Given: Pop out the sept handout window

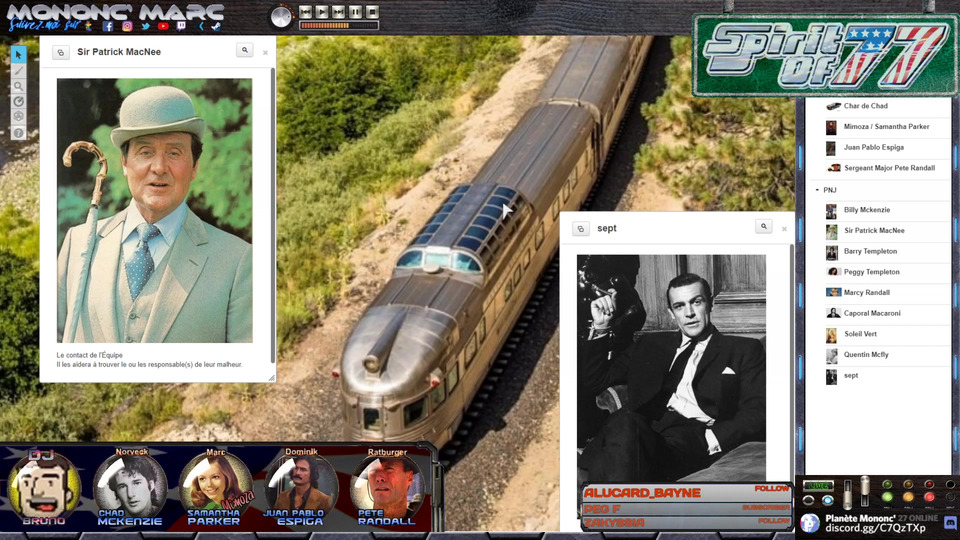Looking at the screenshot, I should point(580,229).
